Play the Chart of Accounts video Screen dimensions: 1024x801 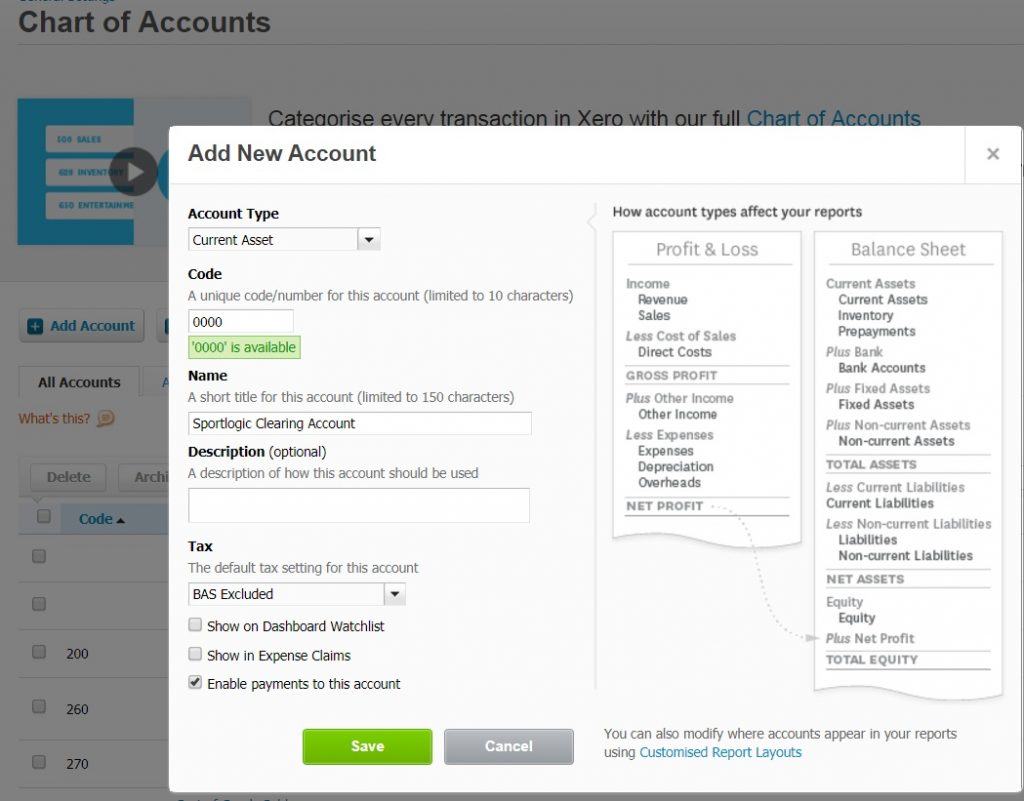(134, 172)
